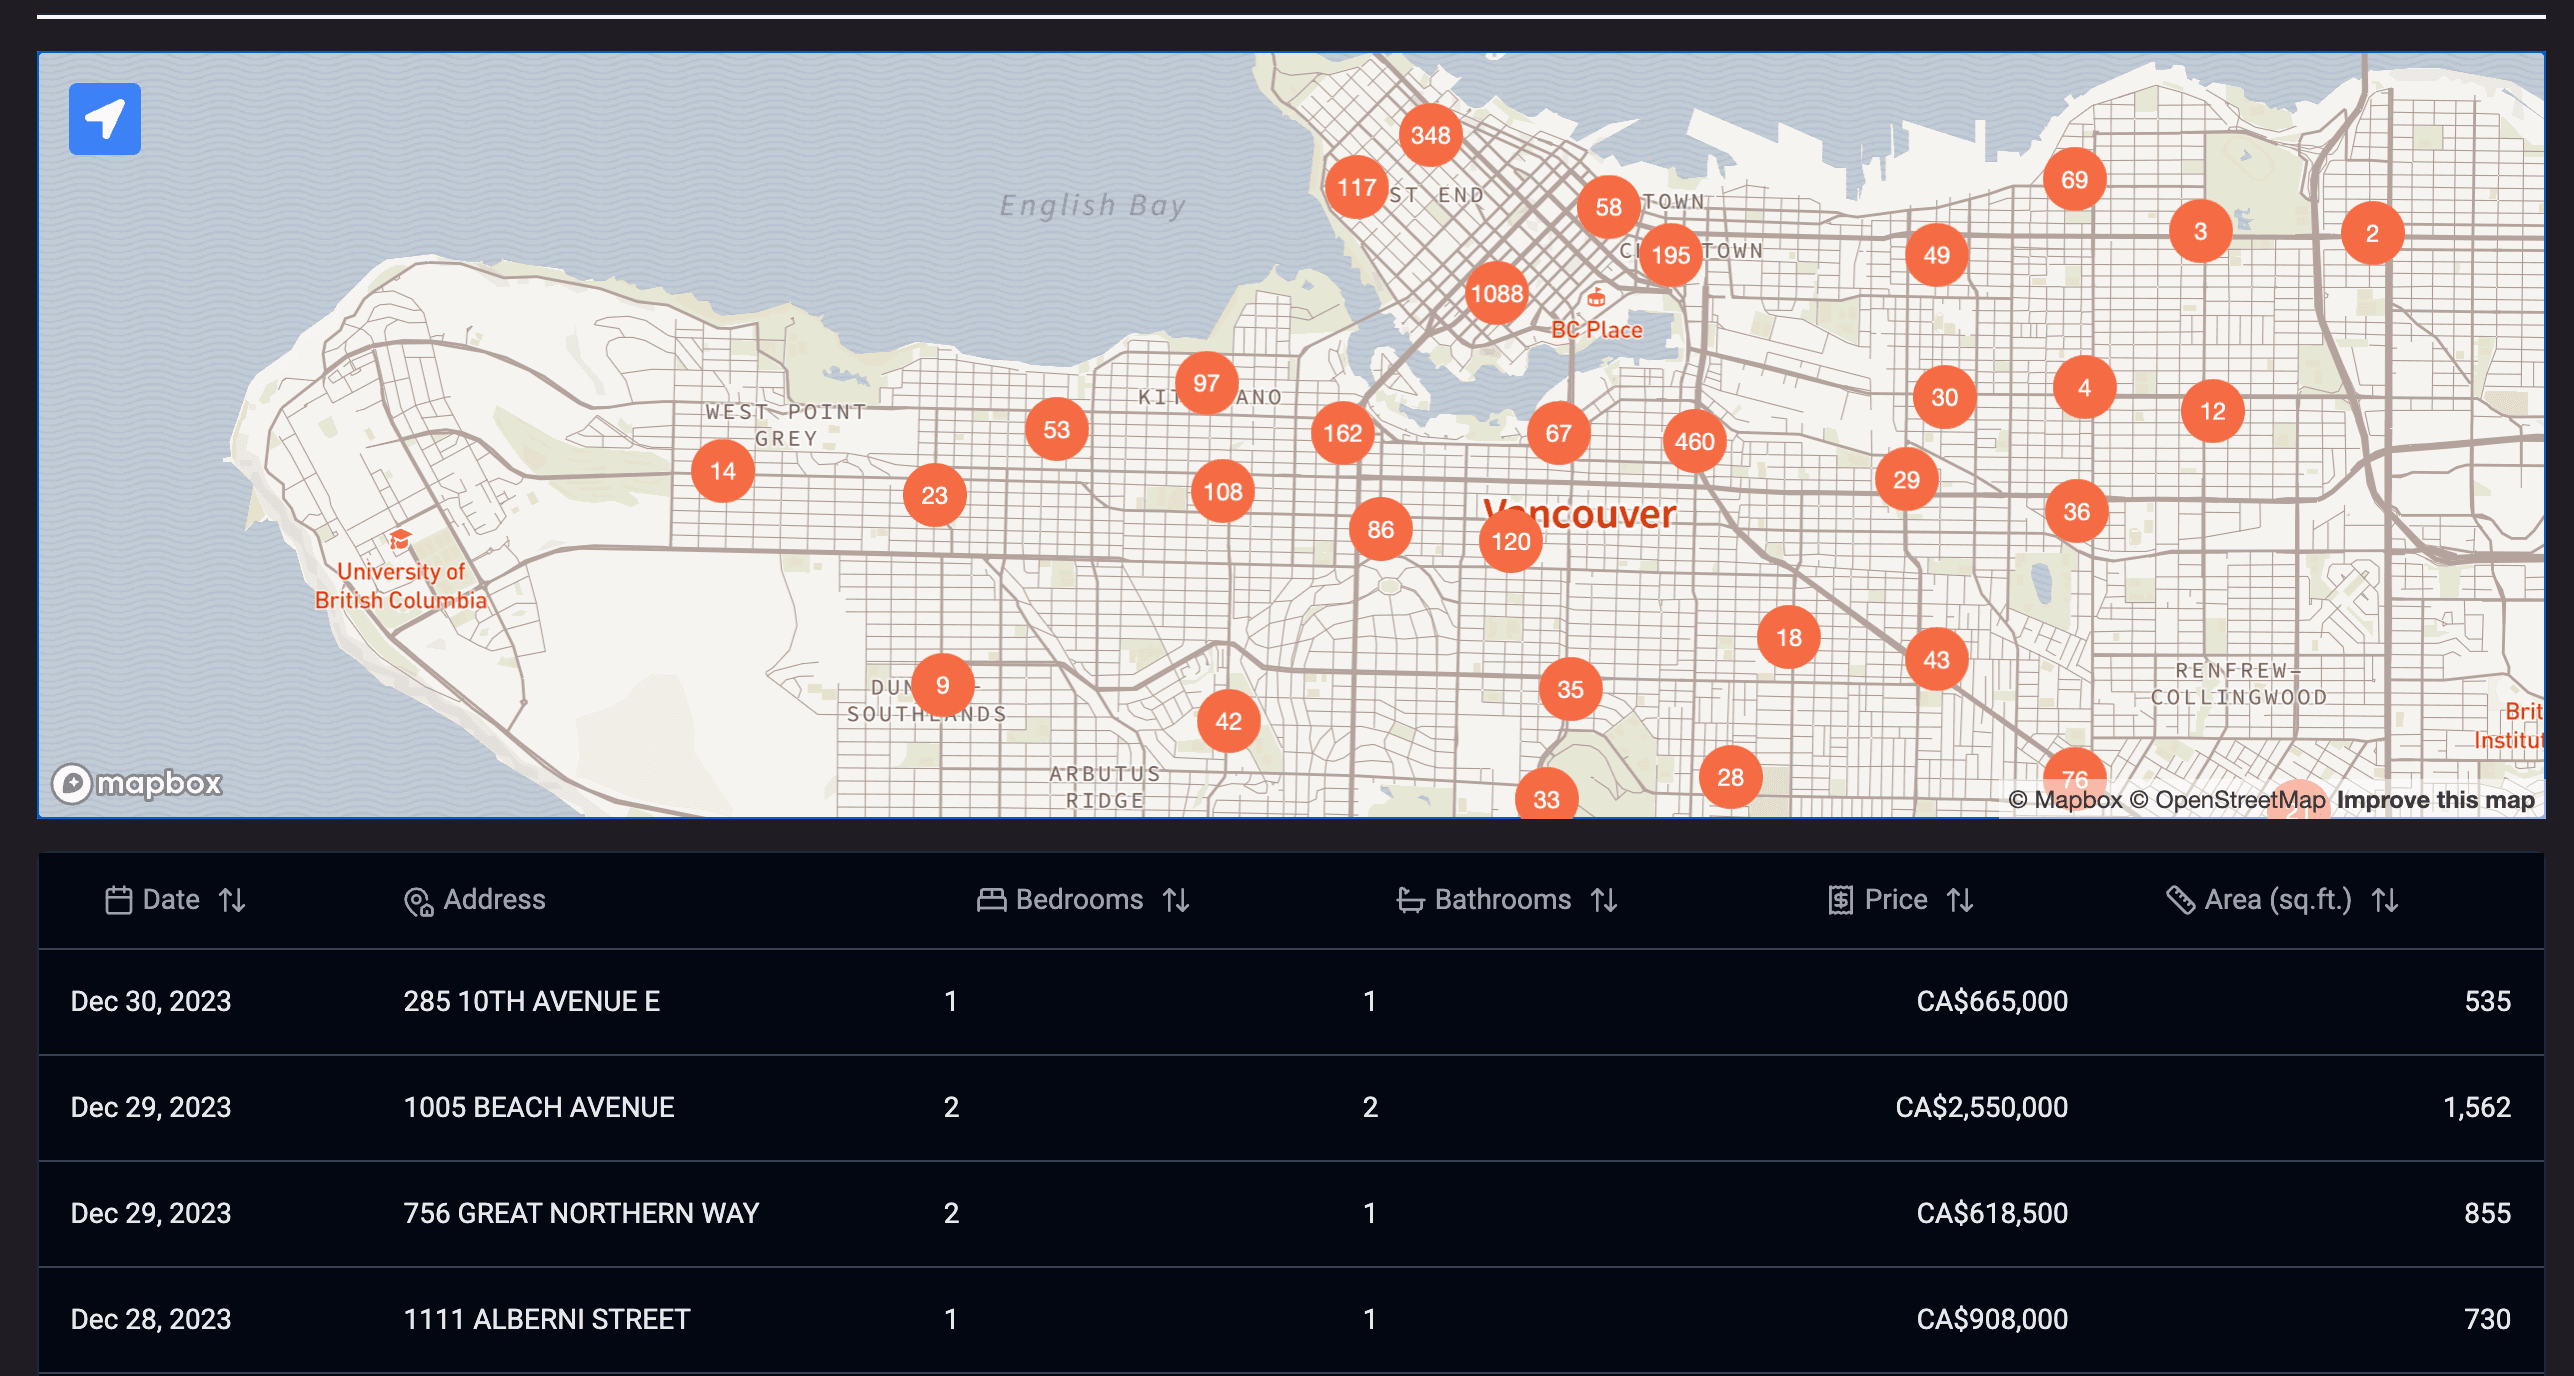This screenshot has width=2574, height=1376.
Task: Click the Dec 28, 2023 date cell
Action: pyautogui.click(x=151, y=1319)
